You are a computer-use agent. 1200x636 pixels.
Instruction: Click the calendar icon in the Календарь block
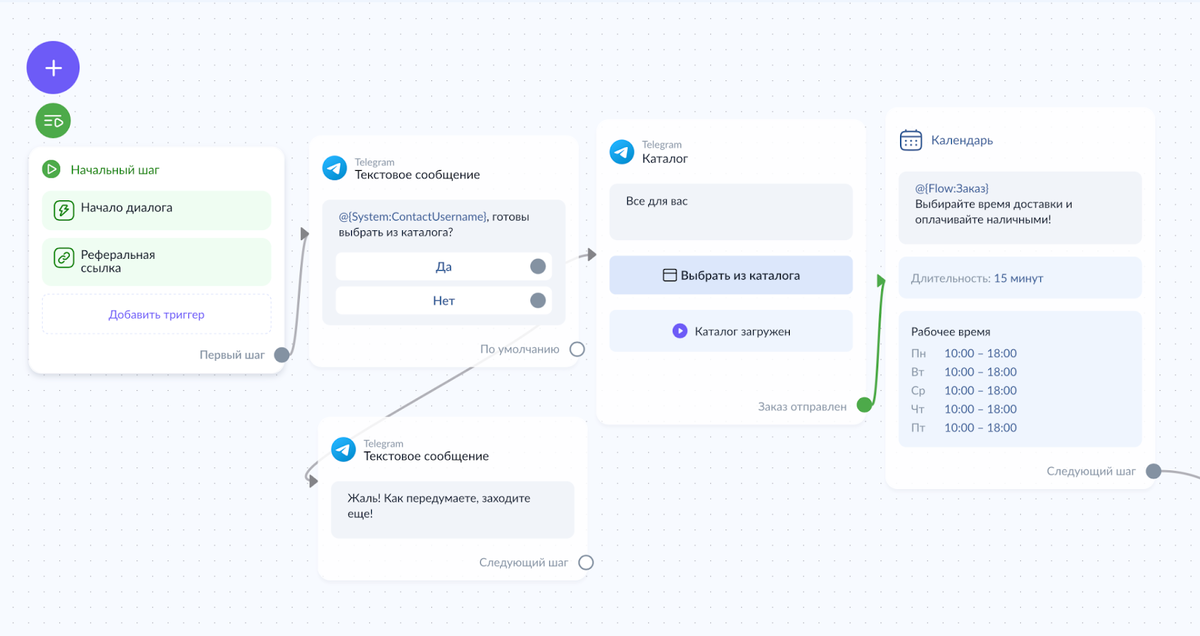[910, 140]
